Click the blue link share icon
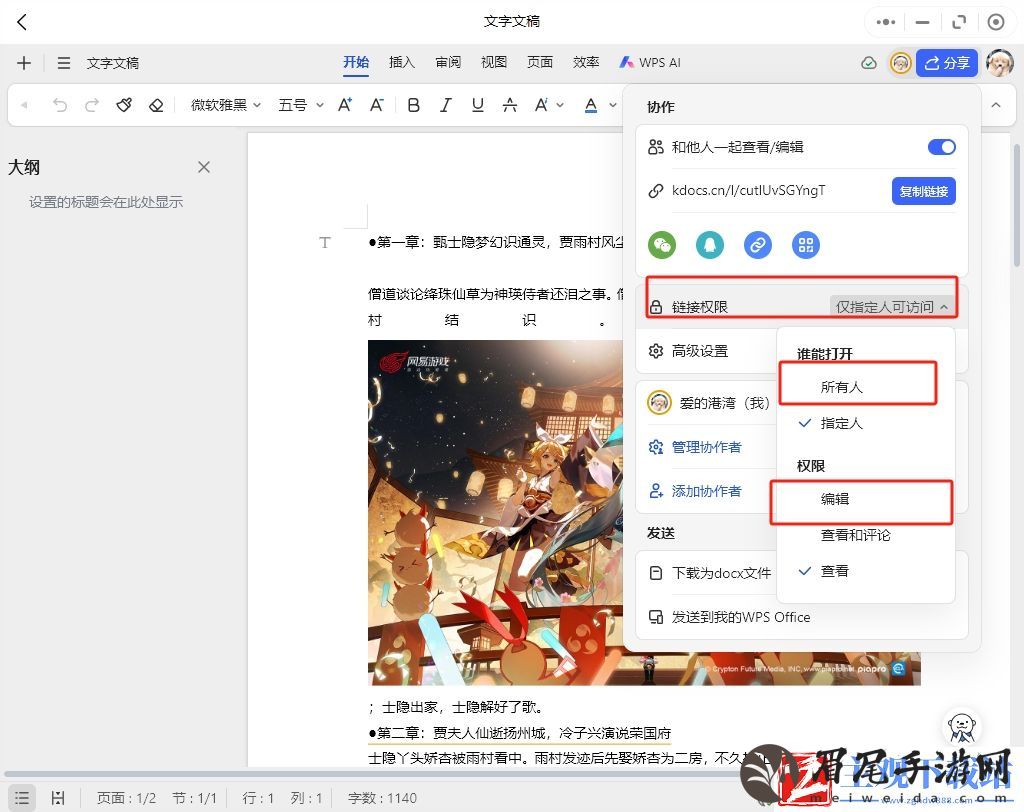Screen dimensions: 1024x812 pos(758,245)
